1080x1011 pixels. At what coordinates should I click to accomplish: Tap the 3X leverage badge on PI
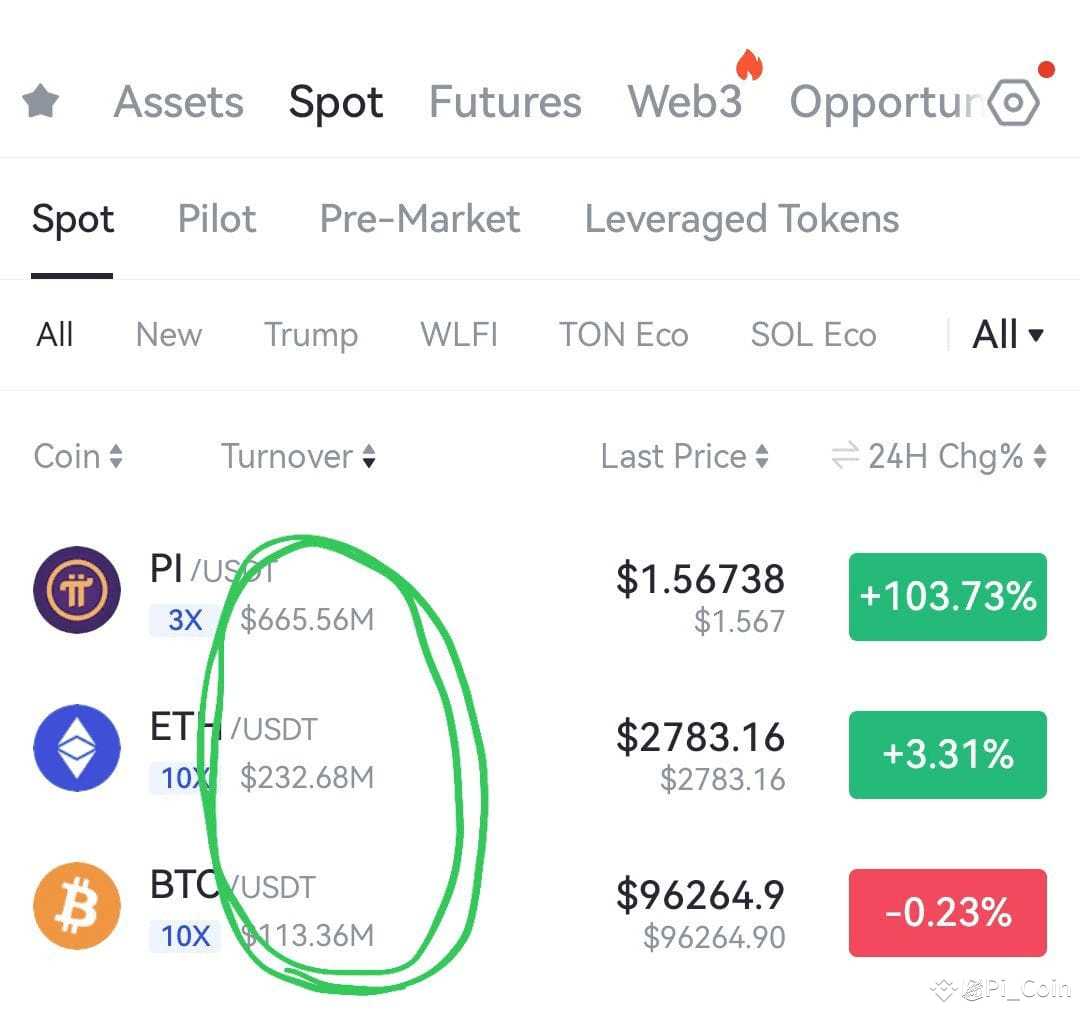185,620
